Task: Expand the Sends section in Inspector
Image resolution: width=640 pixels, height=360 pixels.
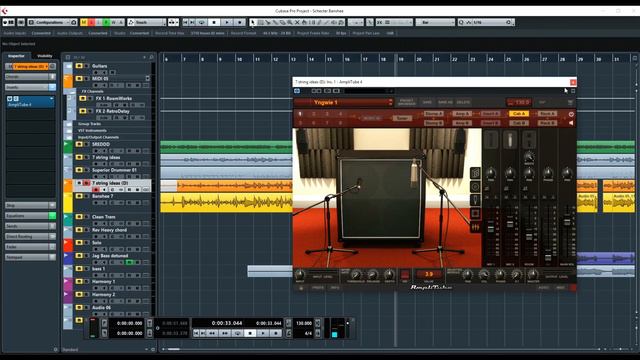Action: click(31, 226)
